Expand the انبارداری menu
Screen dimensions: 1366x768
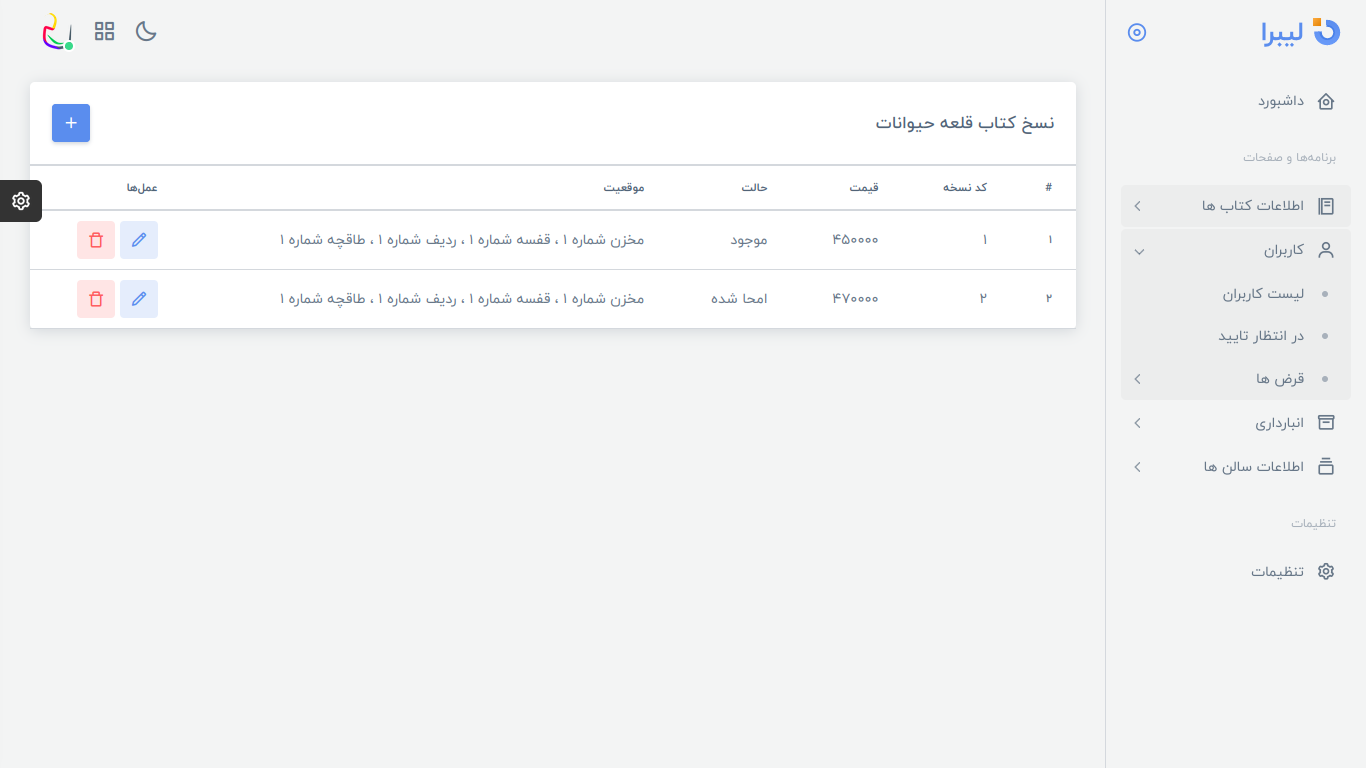(1236, 423)
